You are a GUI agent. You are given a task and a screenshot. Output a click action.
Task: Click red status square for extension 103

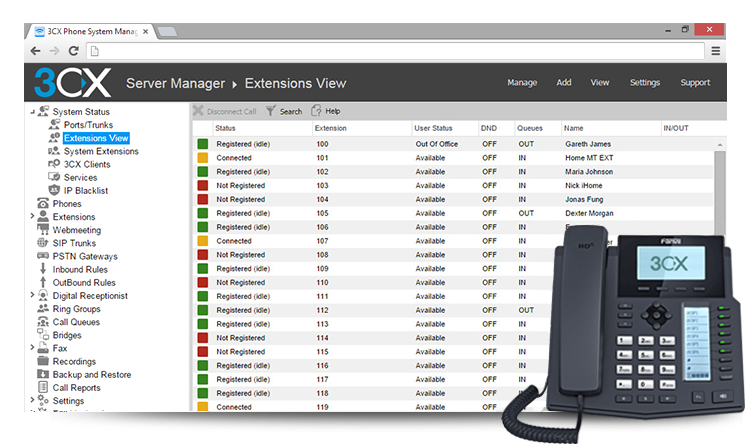[203, 185]
